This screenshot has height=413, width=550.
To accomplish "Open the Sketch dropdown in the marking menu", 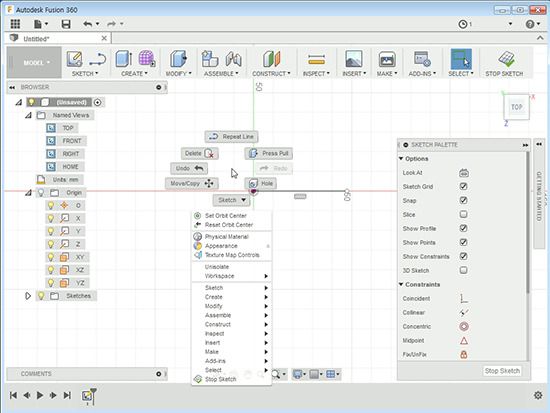I will coord(232,200).
